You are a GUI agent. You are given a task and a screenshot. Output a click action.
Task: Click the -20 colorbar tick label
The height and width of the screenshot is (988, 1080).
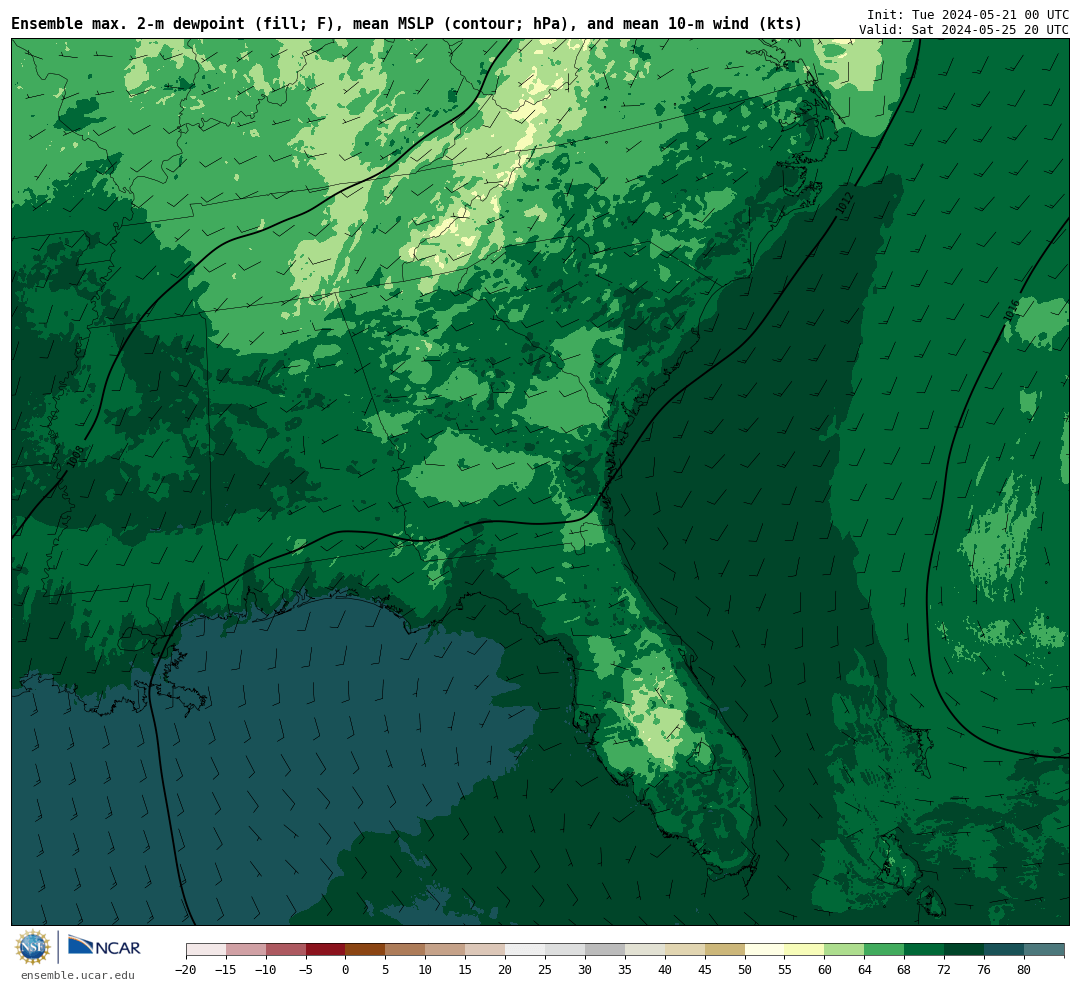click(x=185, y=969)
